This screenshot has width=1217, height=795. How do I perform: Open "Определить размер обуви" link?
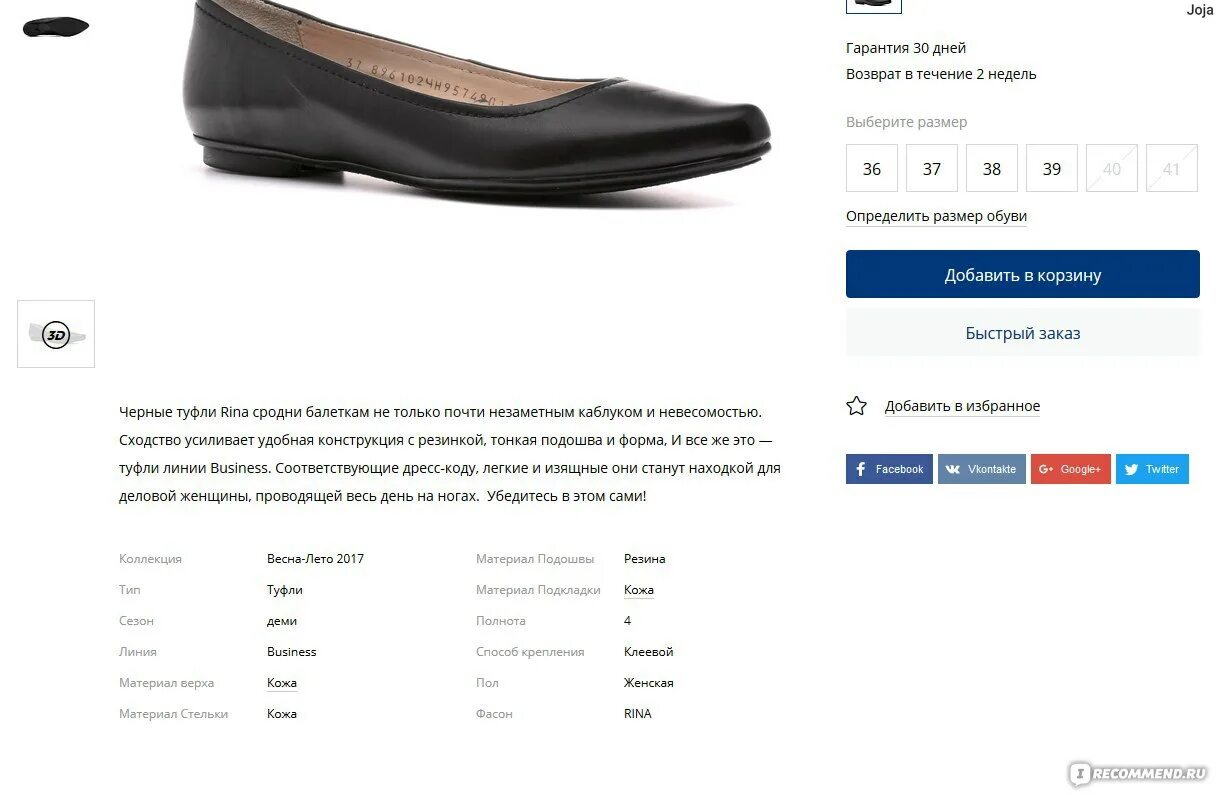click(x=936, y=216)
